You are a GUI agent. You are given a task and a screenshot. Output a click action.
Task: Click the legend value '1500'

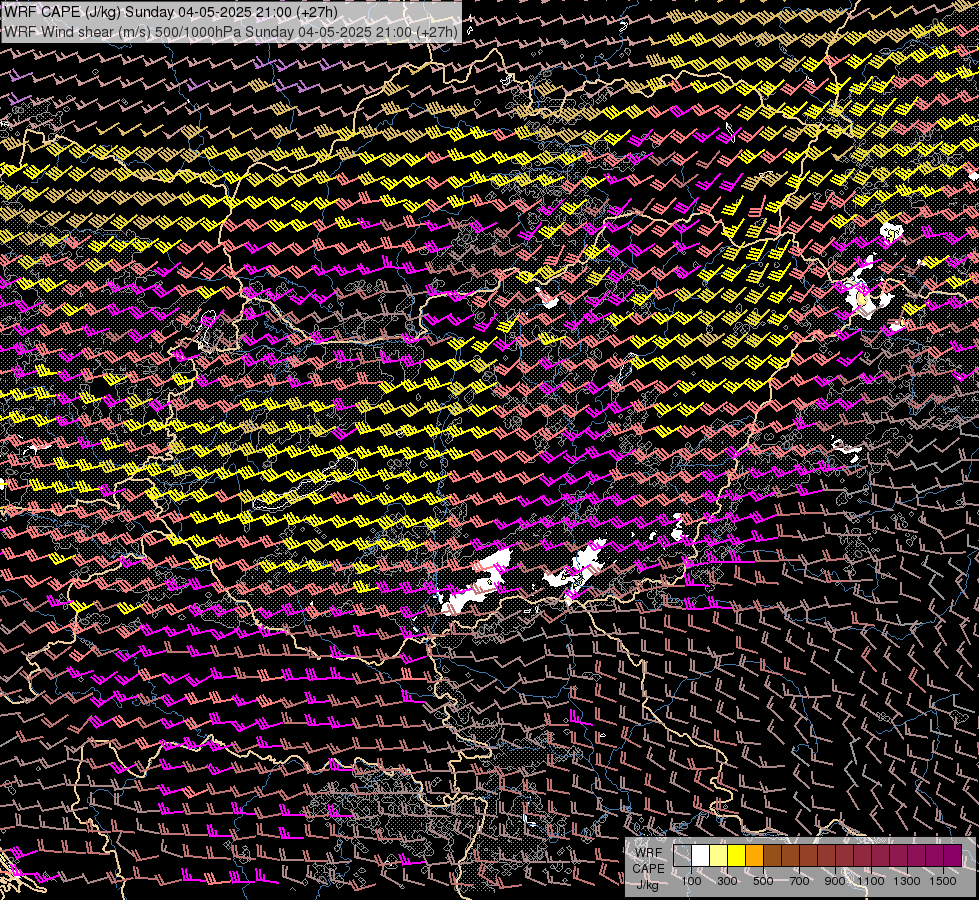click(943, 881)
